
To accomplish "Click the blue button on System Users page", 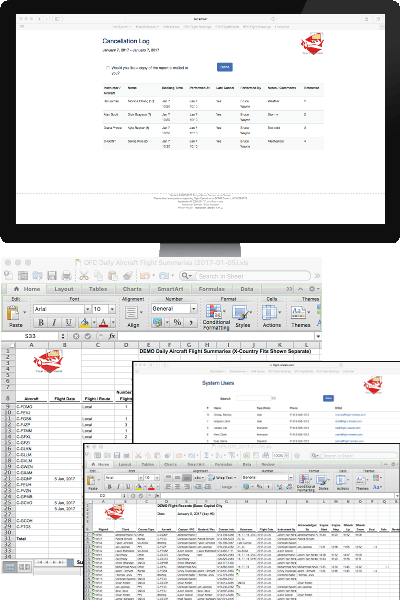I will pyautogui.click(x=328, y=398).
